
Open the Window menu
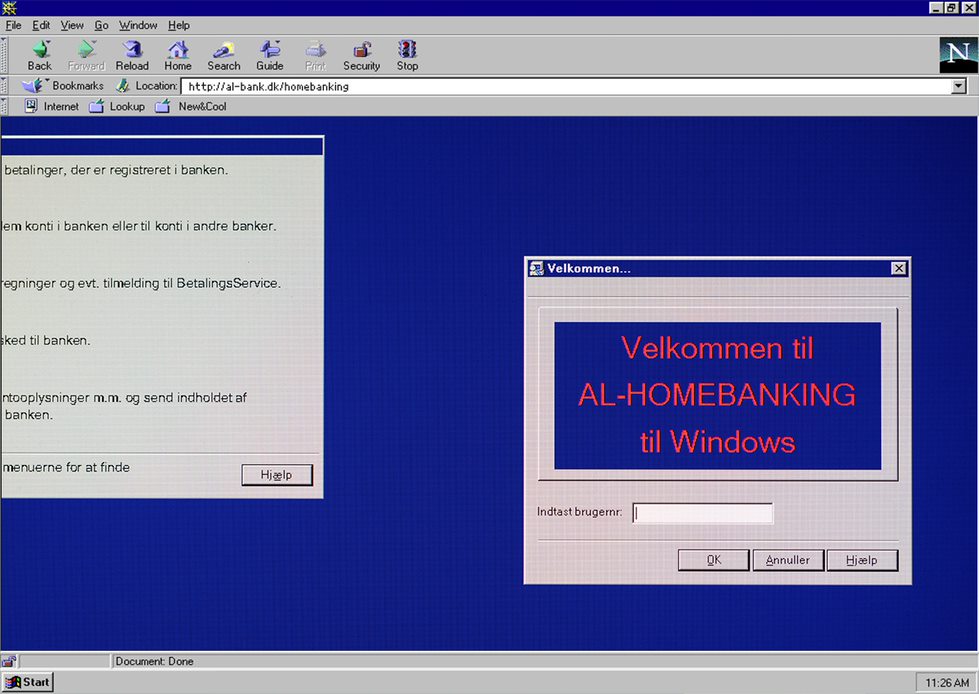[x=138, y=25]
